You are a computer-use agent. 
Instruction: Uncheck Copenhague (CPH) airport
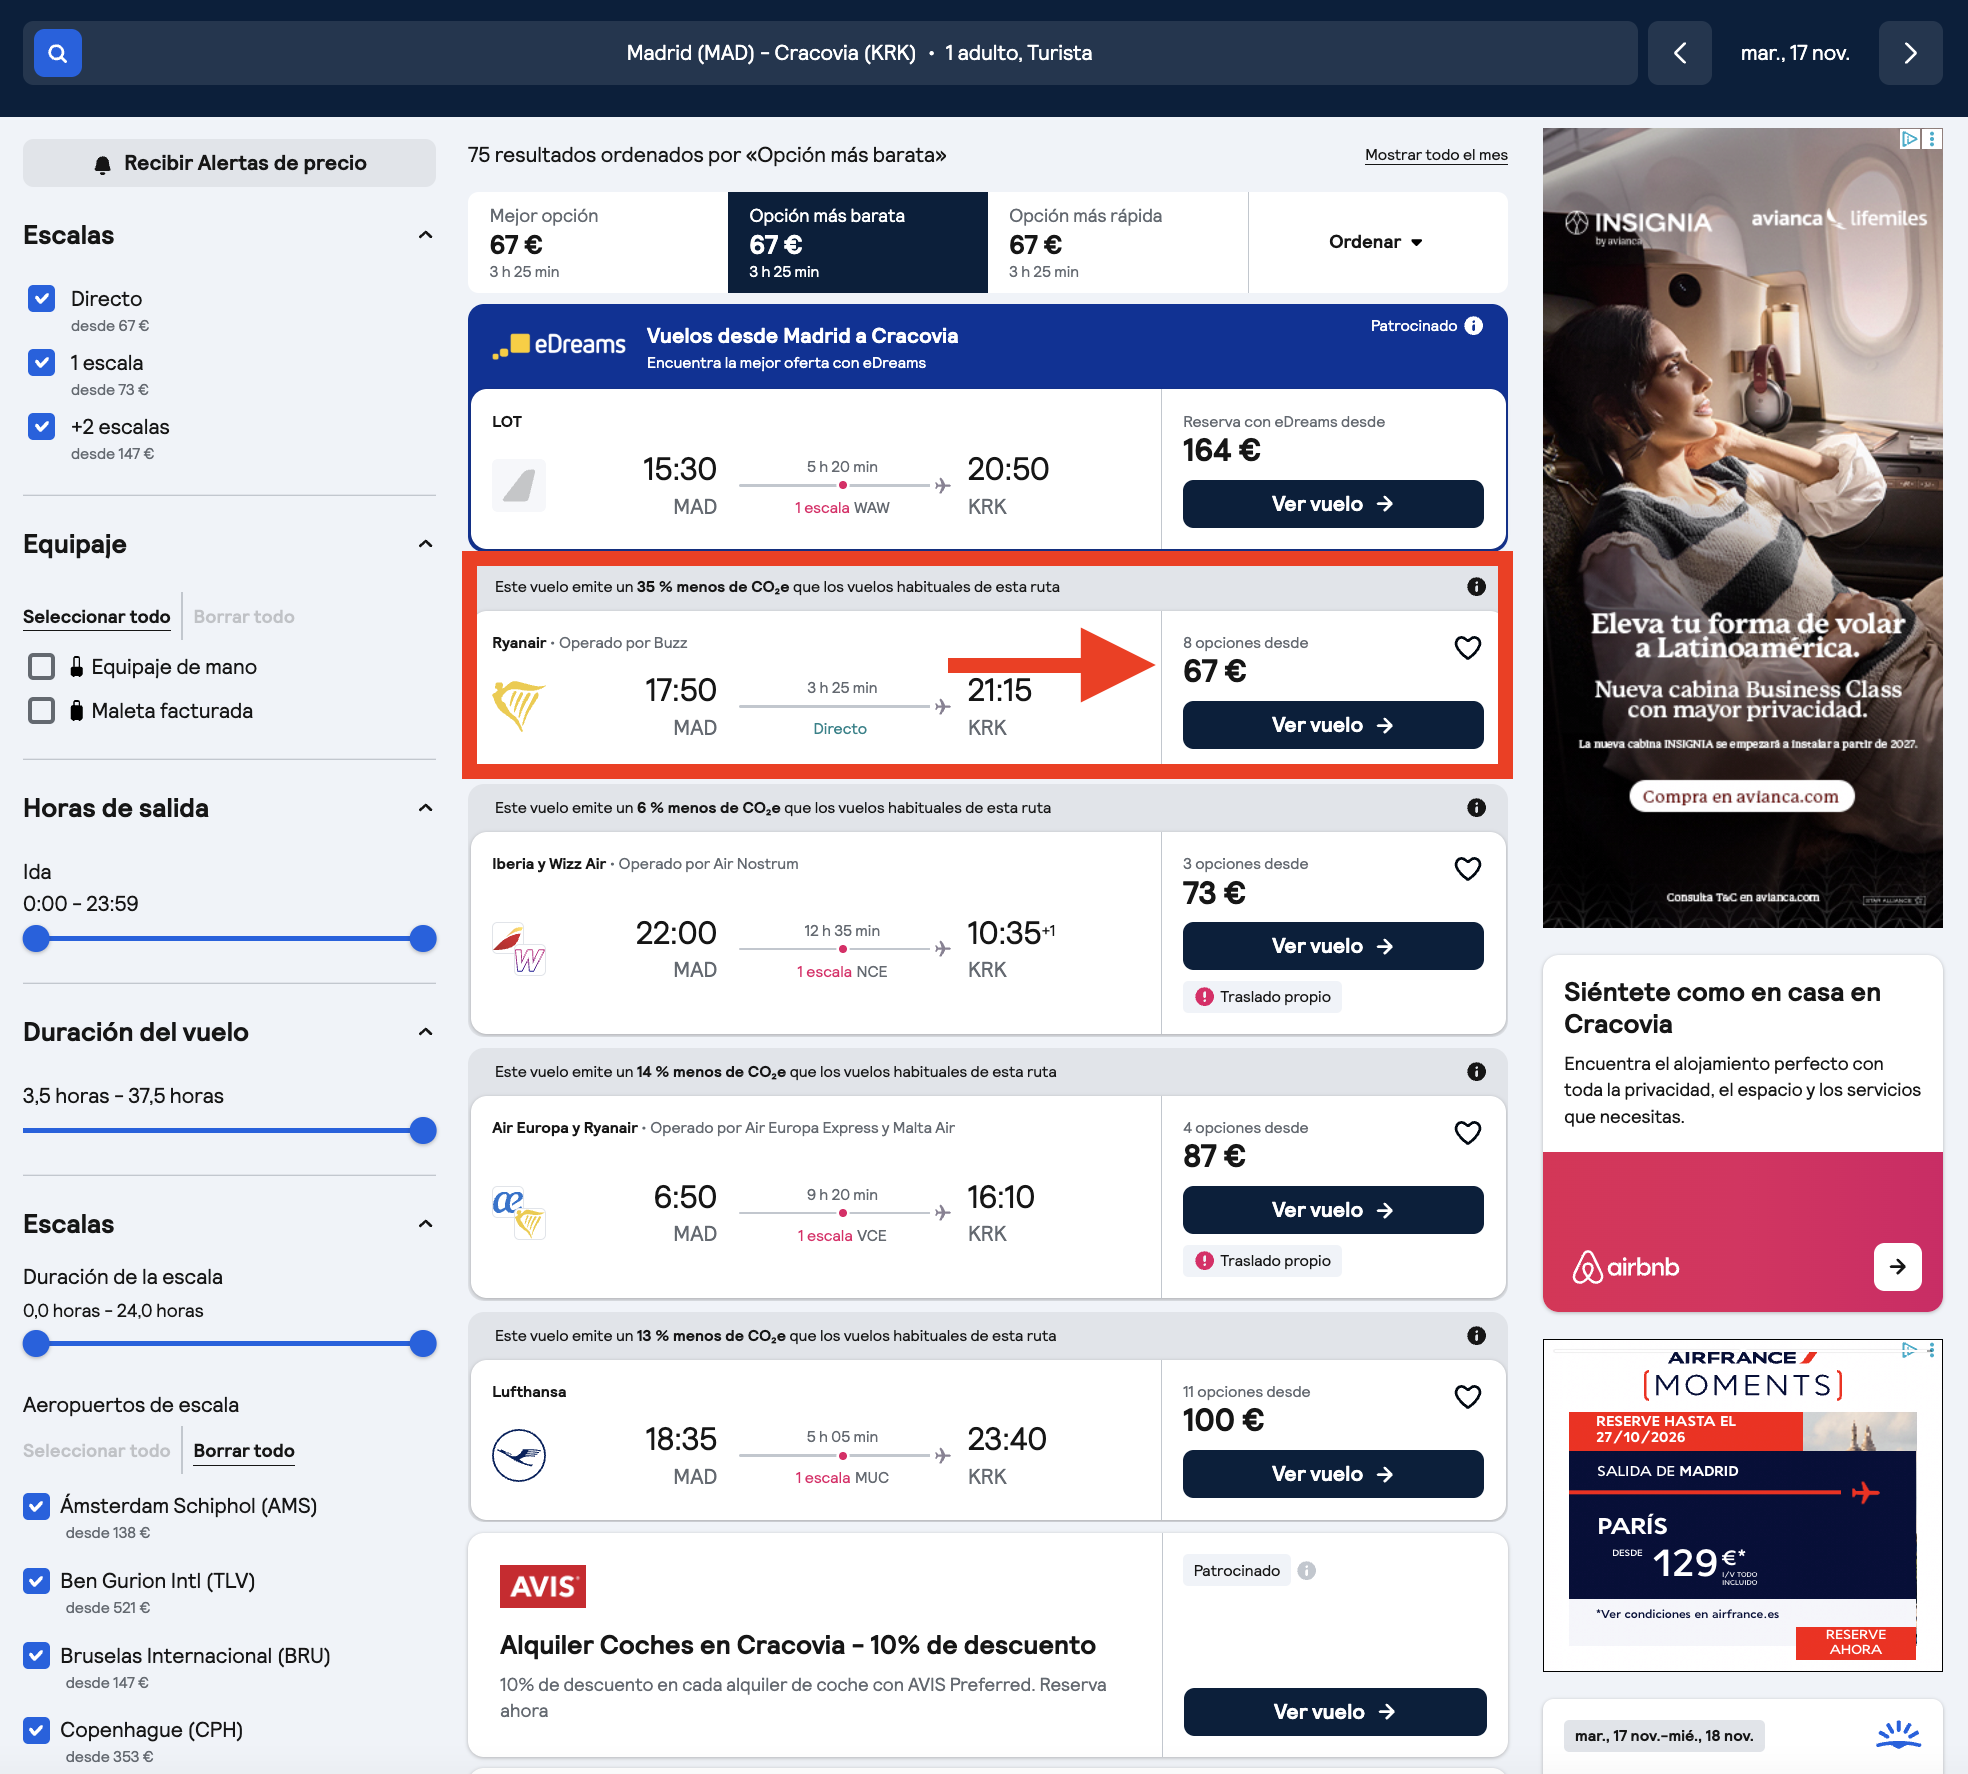(x=36, y=1730)
